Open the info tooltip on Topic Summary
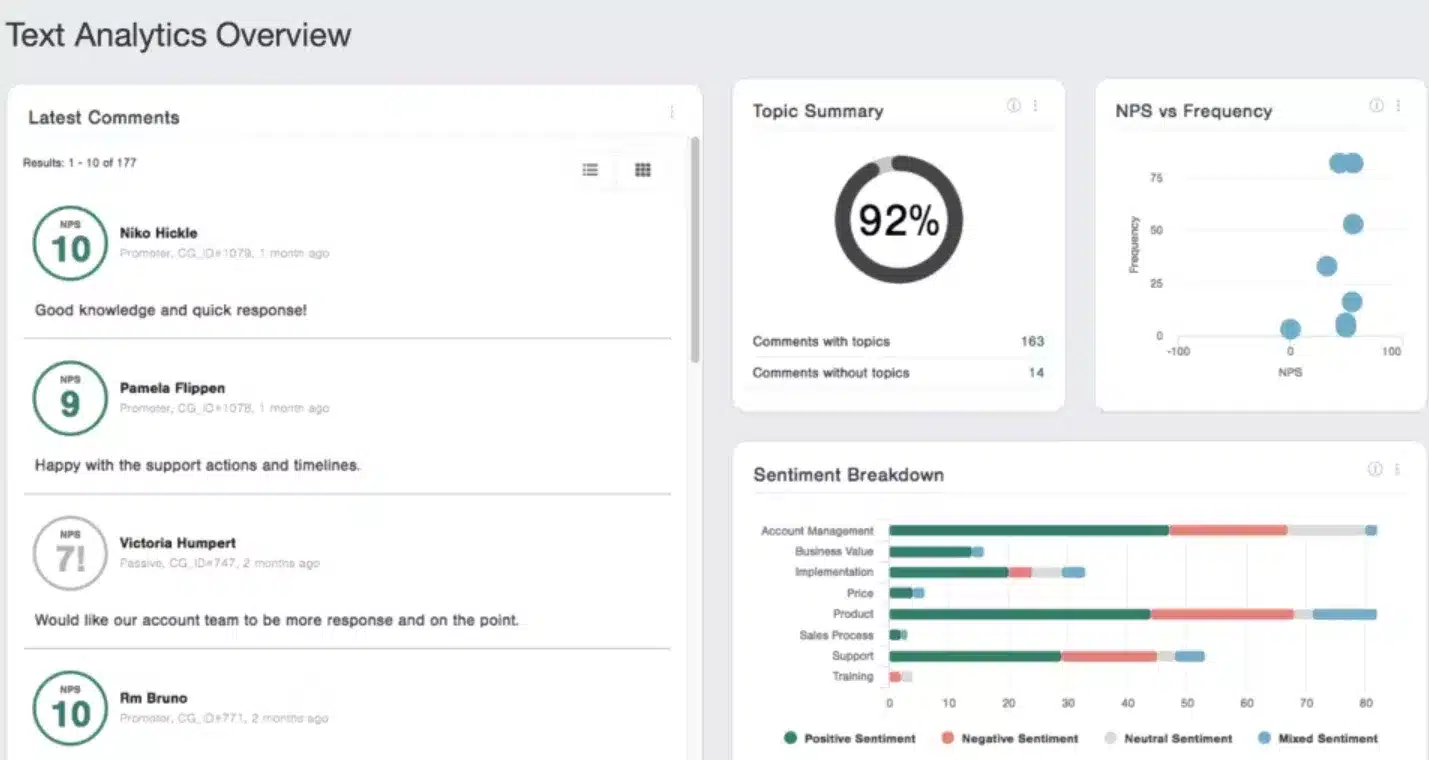1429x760 pixels. click(1013, 105)
